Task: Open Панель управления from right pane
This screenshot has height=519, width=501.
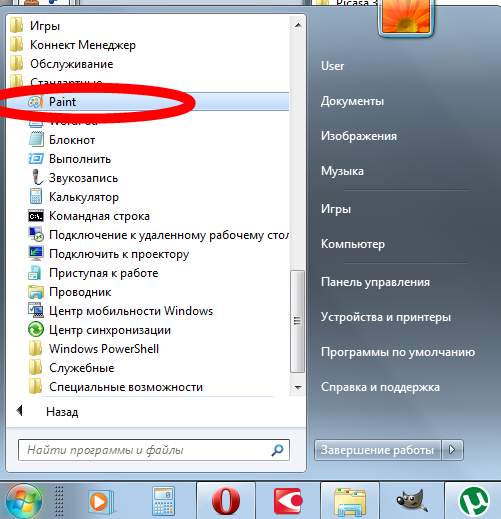Action: 375,282
